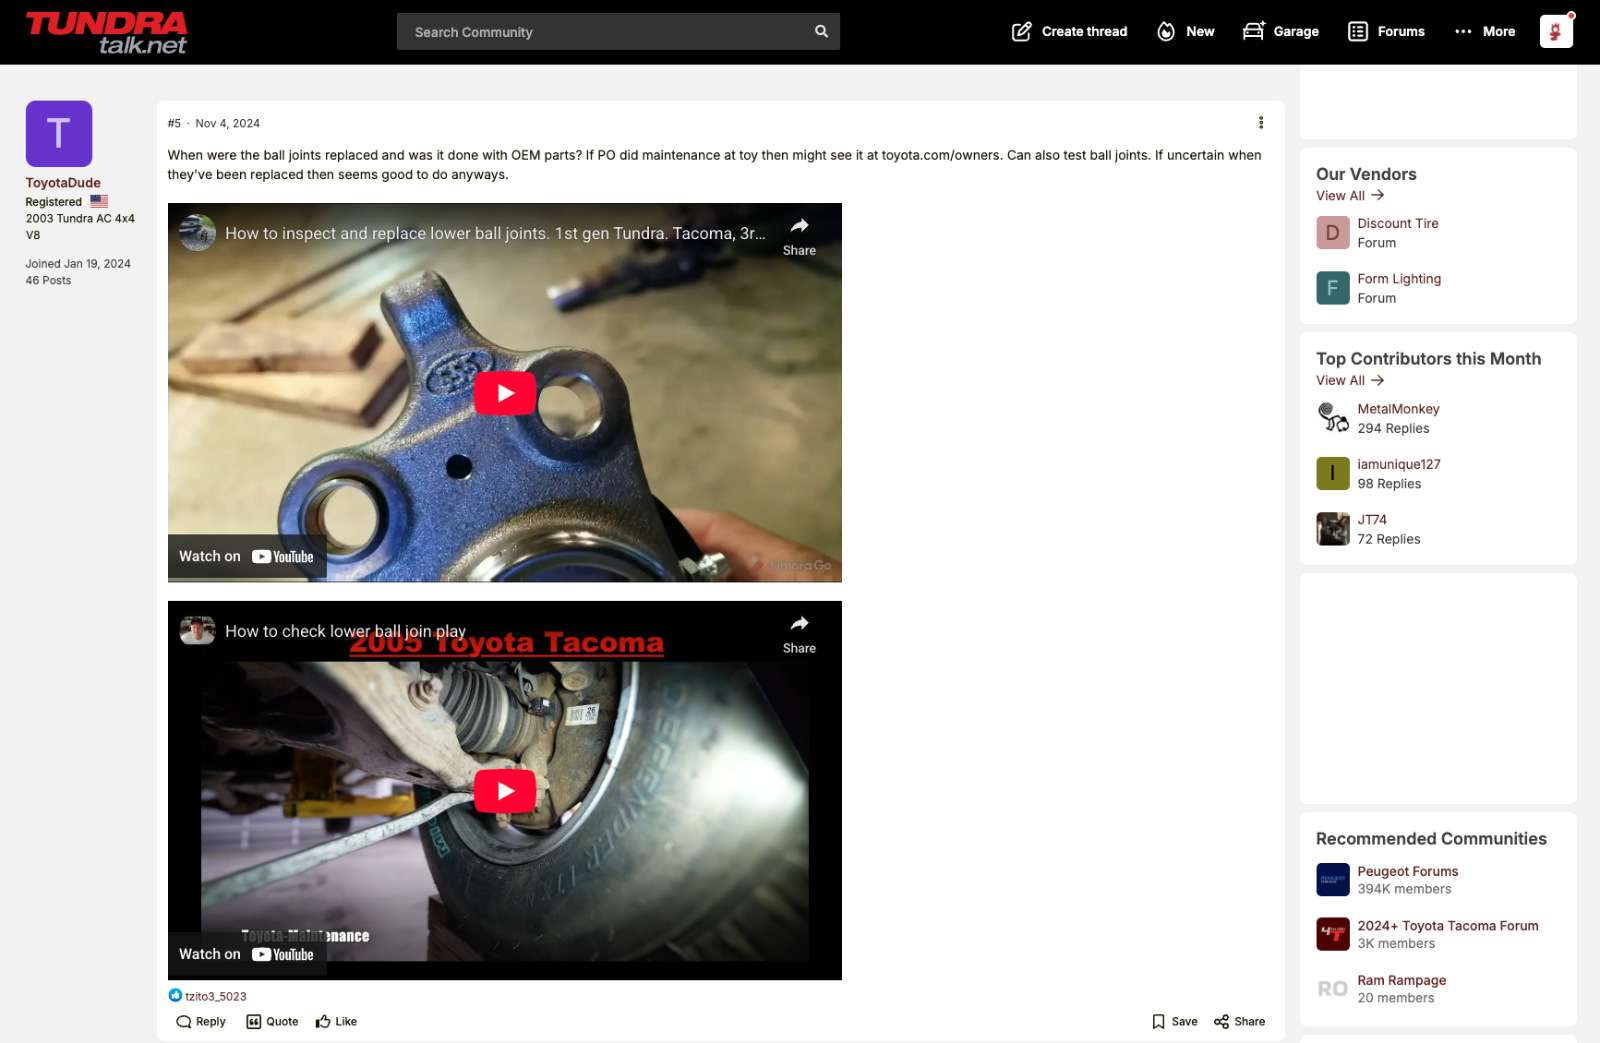This screenshot has width=1600, height=1043.
Task: Like the post by ToyotaDude
Action: coord(336,1021)
